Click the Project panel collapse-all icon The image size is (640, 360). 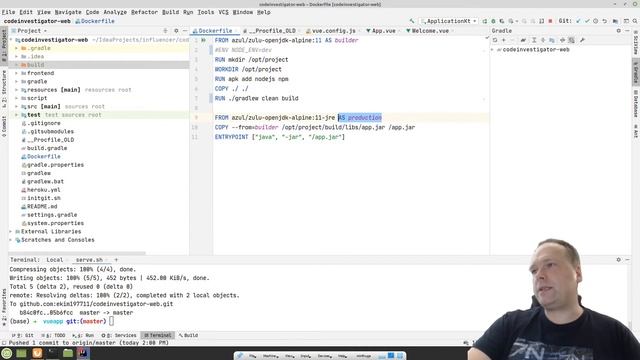point(165,31)
